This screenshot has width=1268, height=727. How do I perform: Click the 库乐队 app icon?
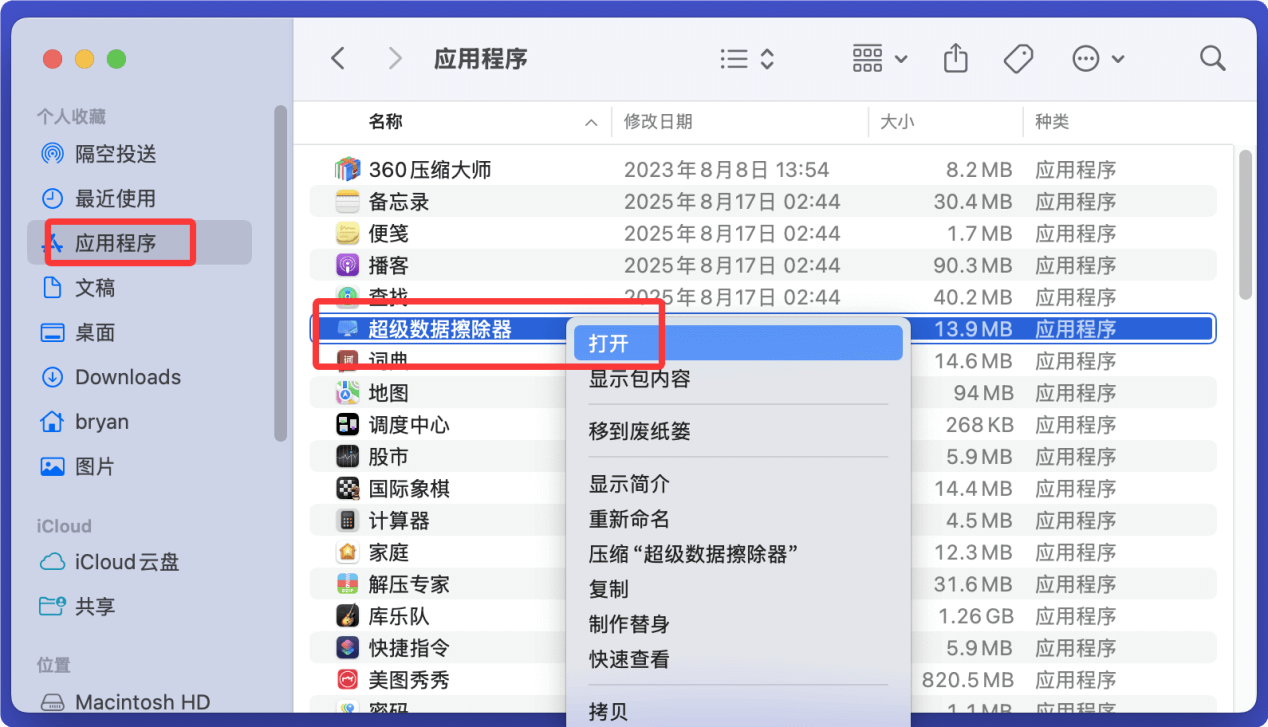[347, 616]
